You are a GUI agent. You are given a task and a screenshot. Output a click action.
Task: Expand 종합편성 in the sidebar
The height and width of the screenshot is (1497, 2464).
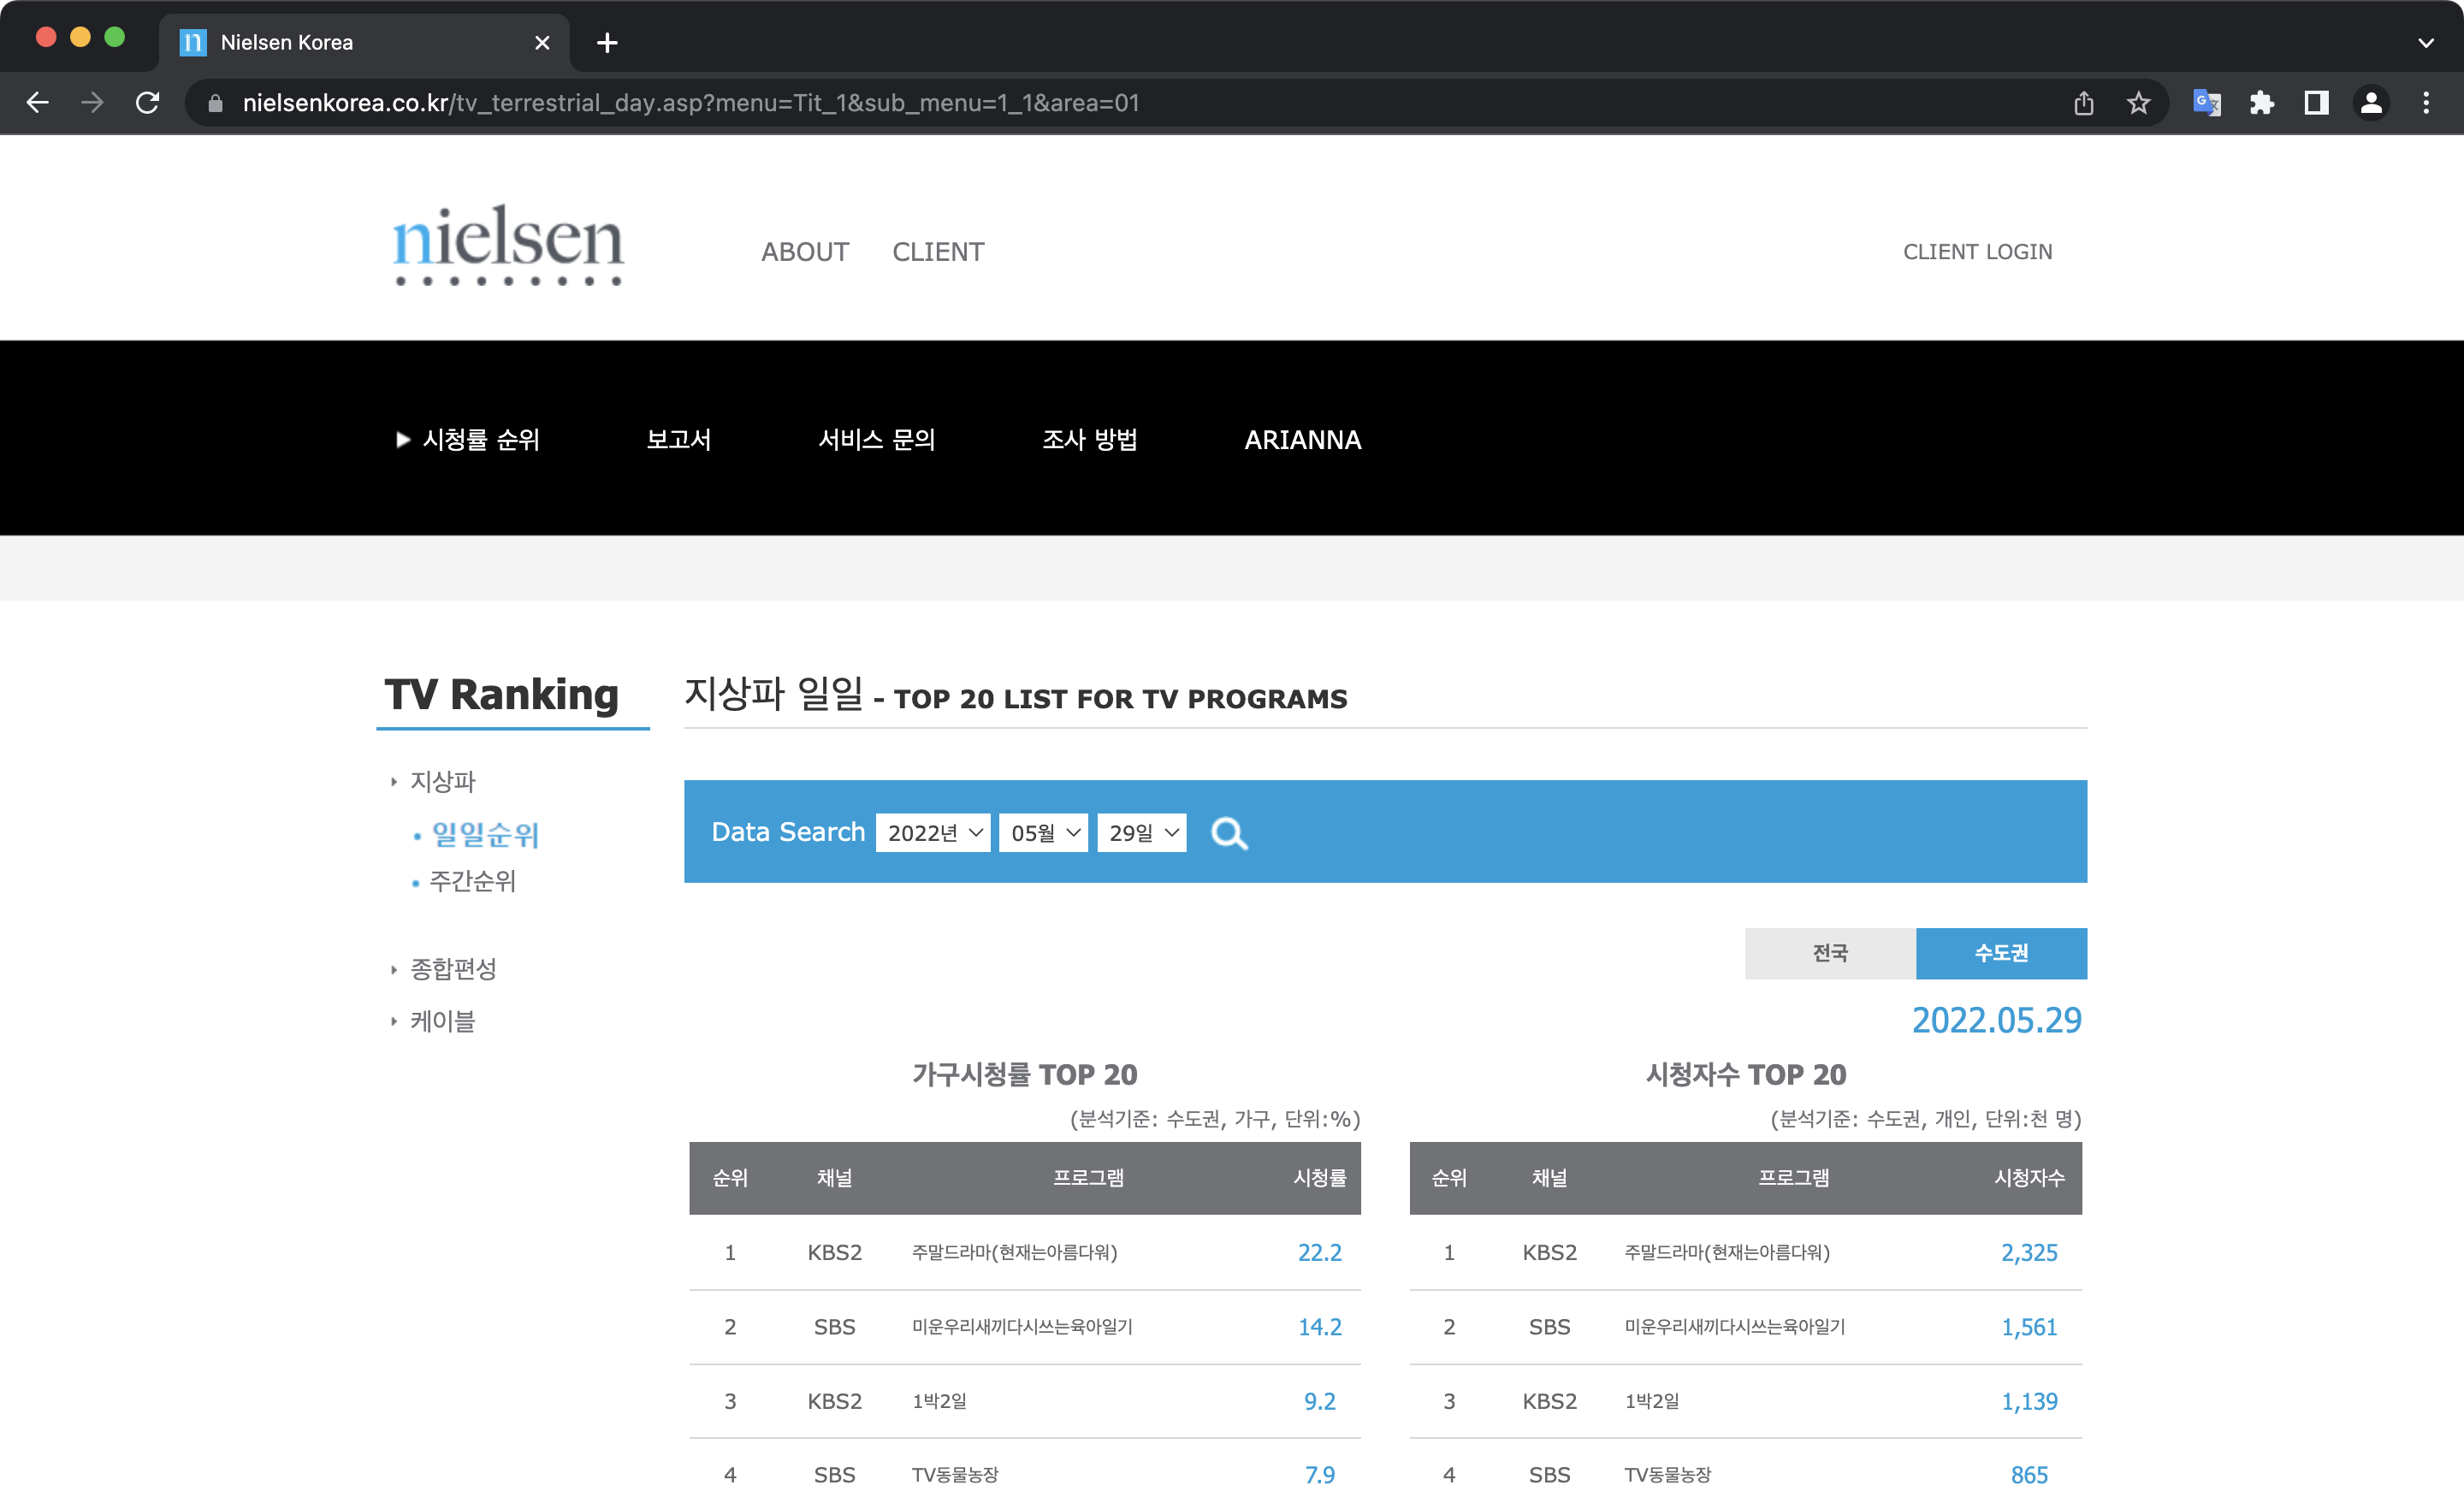click(x=454, y=969)
